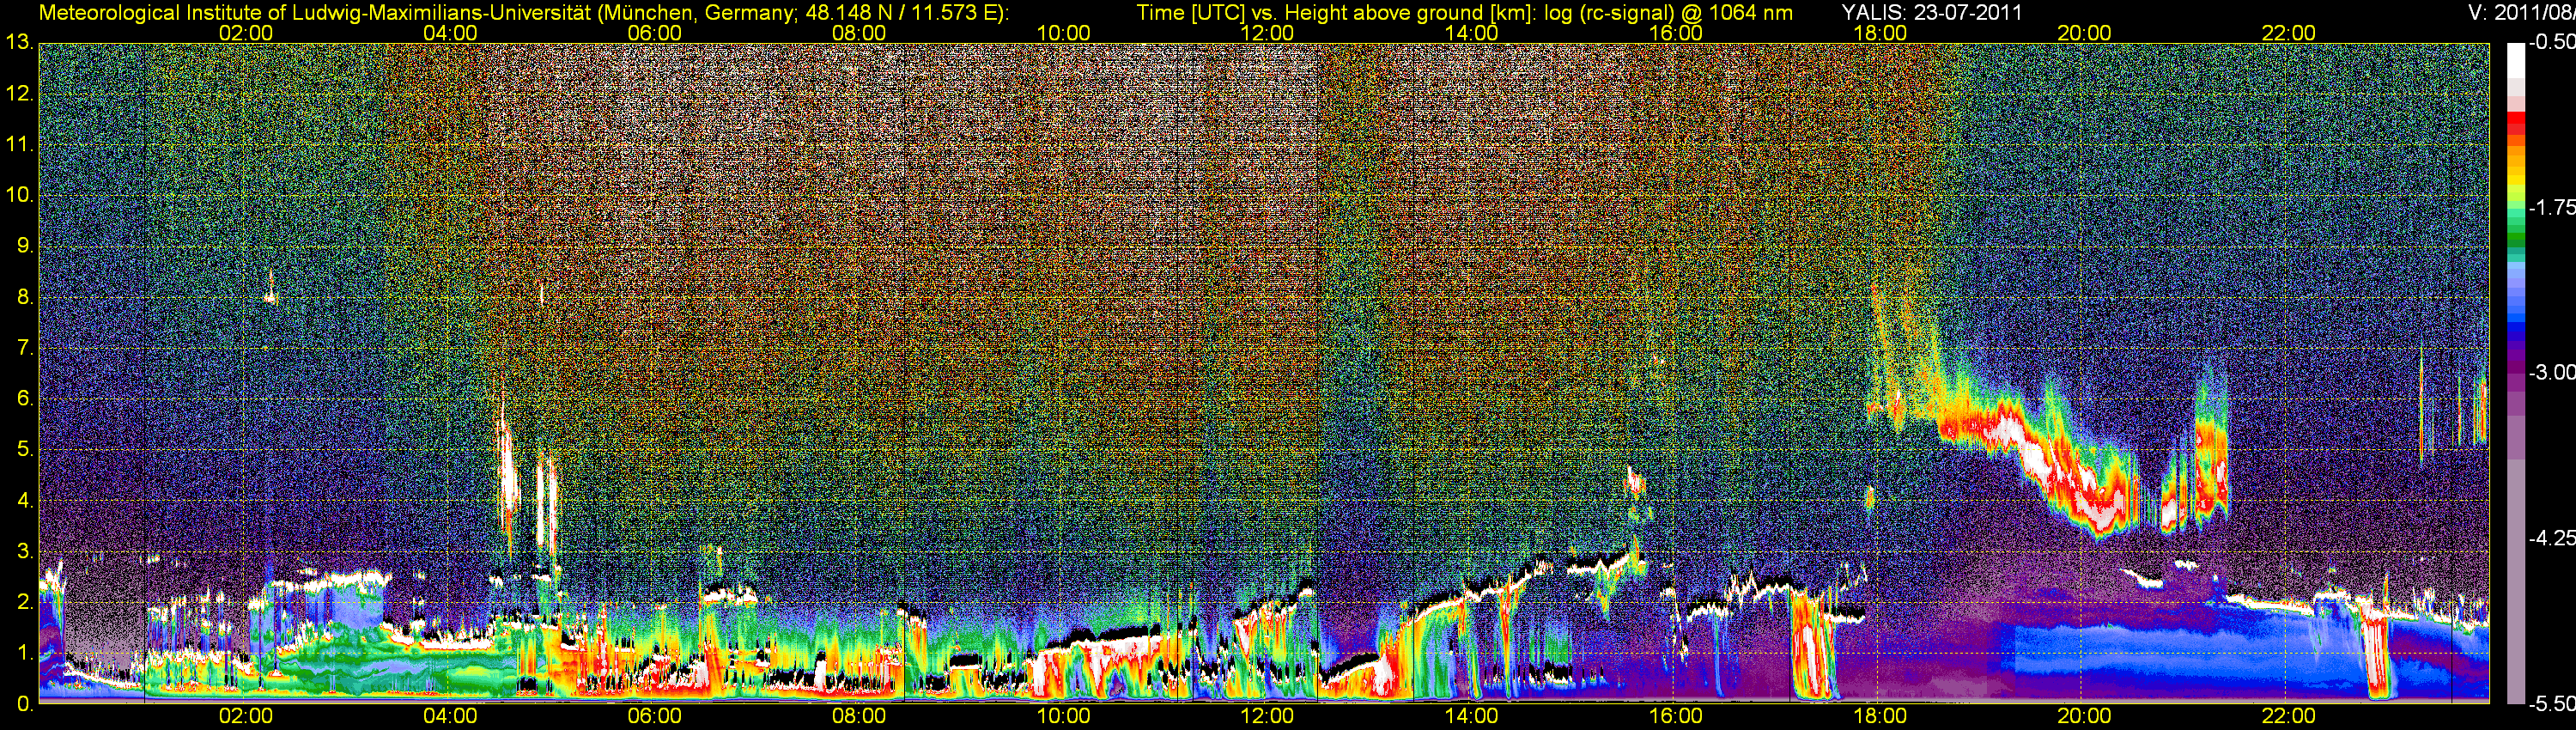Image resolution: width=2576 pixels, height=730 pixels.
Task: Click the -0.50 color scale value
Action: click(2551, 43)
